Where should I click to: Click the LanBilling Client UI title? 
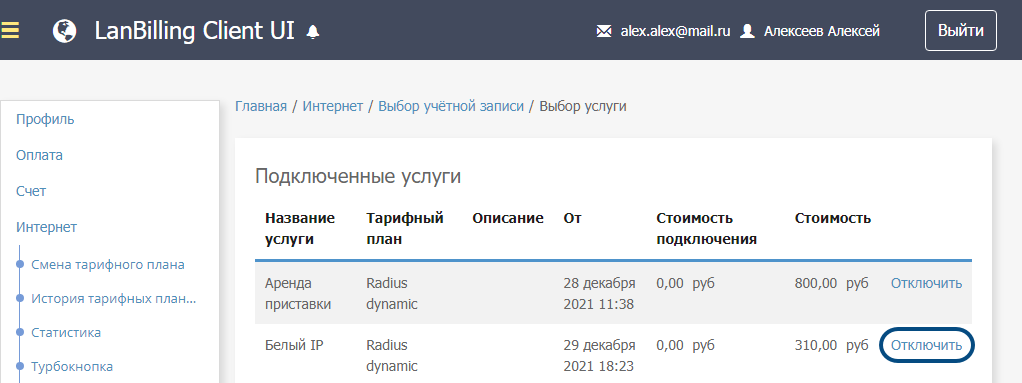(194, 31)
